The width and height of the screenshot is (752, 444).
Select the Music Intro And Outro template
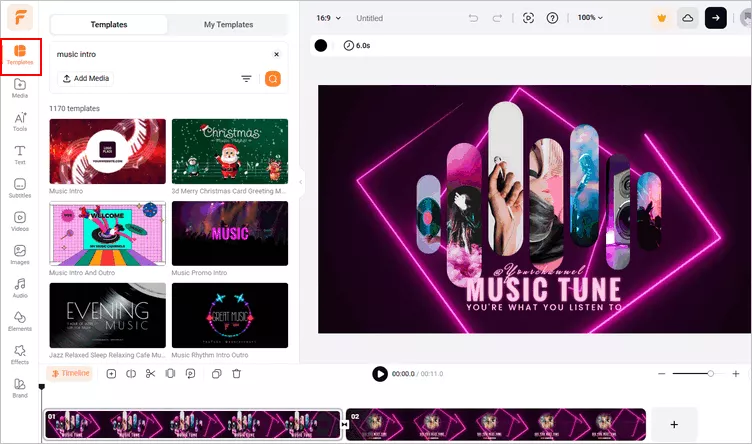click(x=107, y=234)
